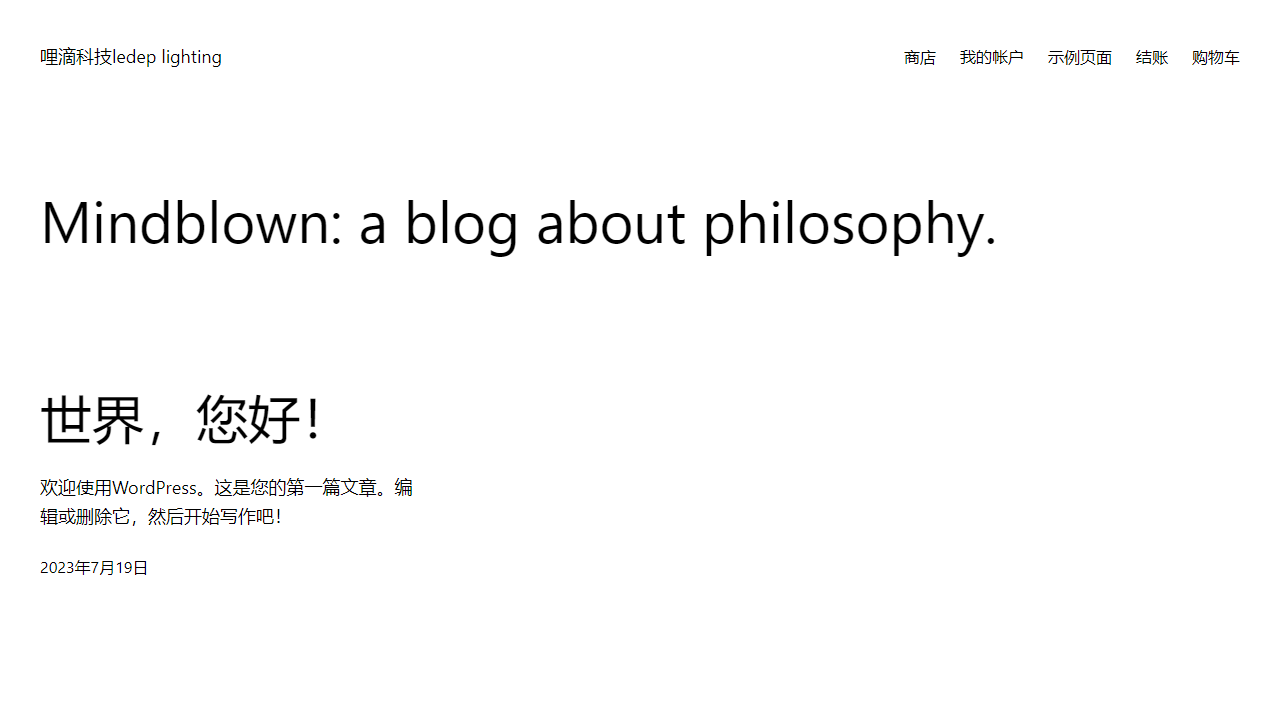Open the 世界，您好！ post title

pyautogui.click(x=182, y=418)
